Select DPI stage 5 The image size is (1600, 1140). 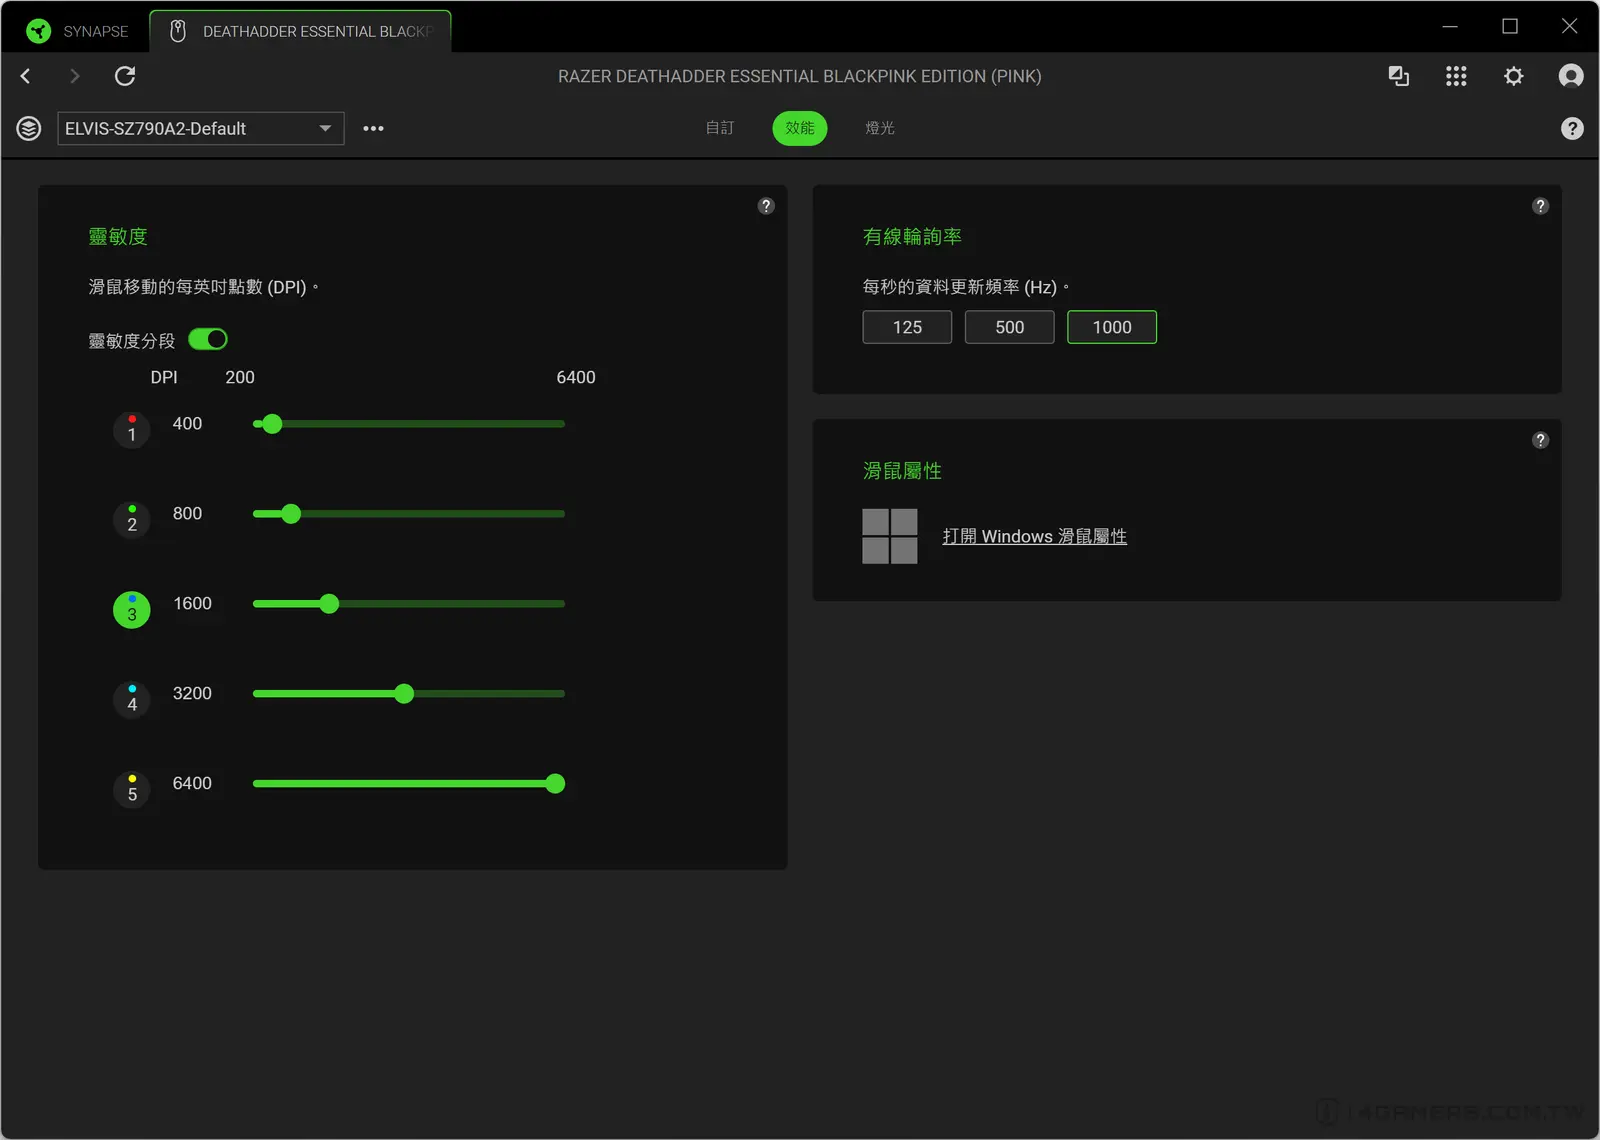132,790
